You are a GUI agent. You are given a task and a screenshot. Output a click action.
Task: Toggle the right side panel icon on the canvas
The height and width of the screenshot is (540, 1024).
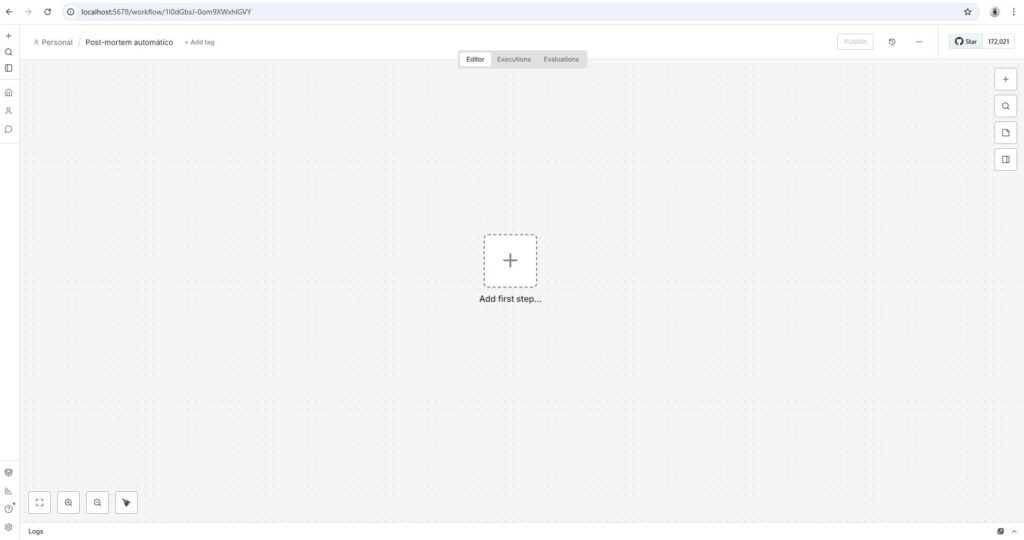(1005, 159)
